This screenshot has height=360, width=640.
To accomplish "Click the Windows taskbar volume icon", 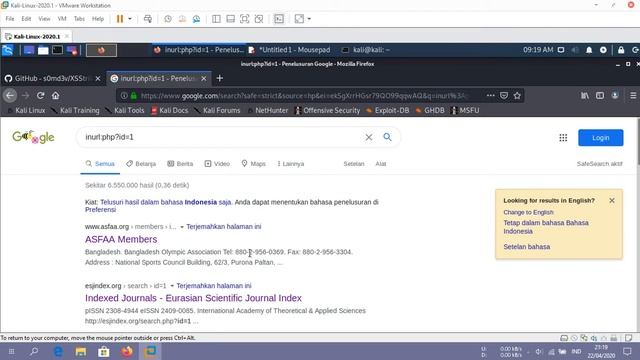I will (x=538, y=351).
